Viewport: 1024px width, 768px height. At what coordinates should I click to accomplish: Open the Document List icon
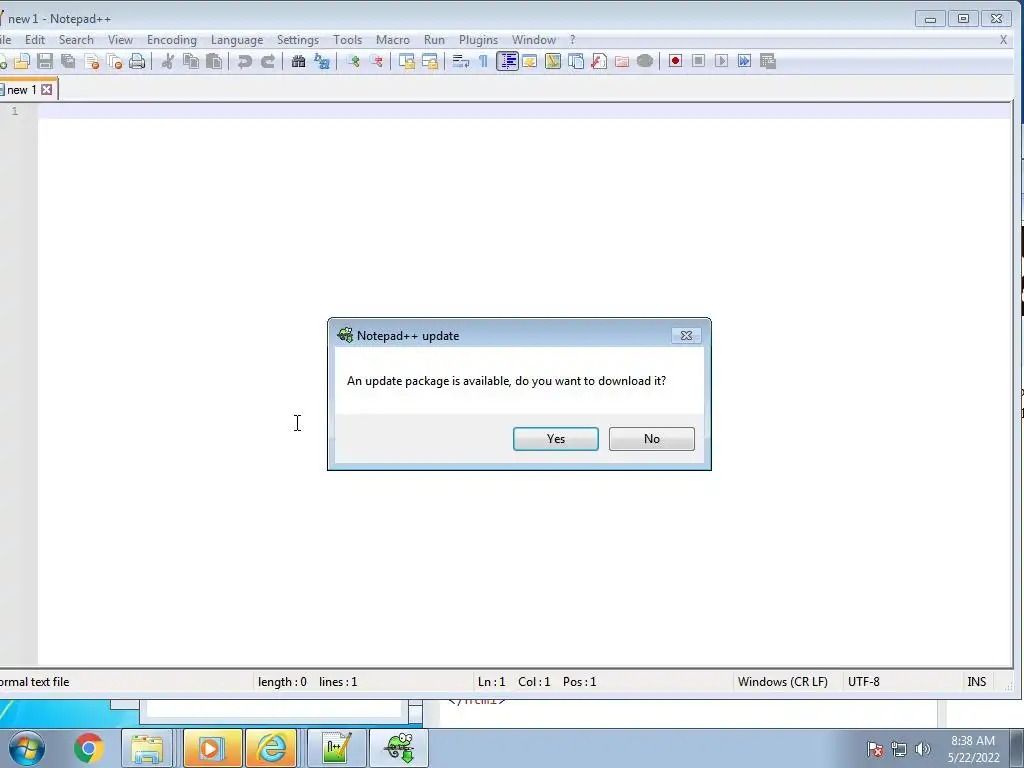[576, 61]
